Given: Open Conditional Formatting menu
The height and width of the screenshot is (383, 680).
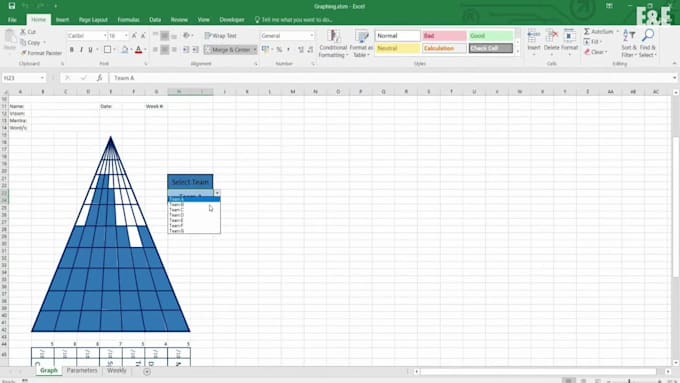Looking at the screenshot, I should tap(333, 43).
